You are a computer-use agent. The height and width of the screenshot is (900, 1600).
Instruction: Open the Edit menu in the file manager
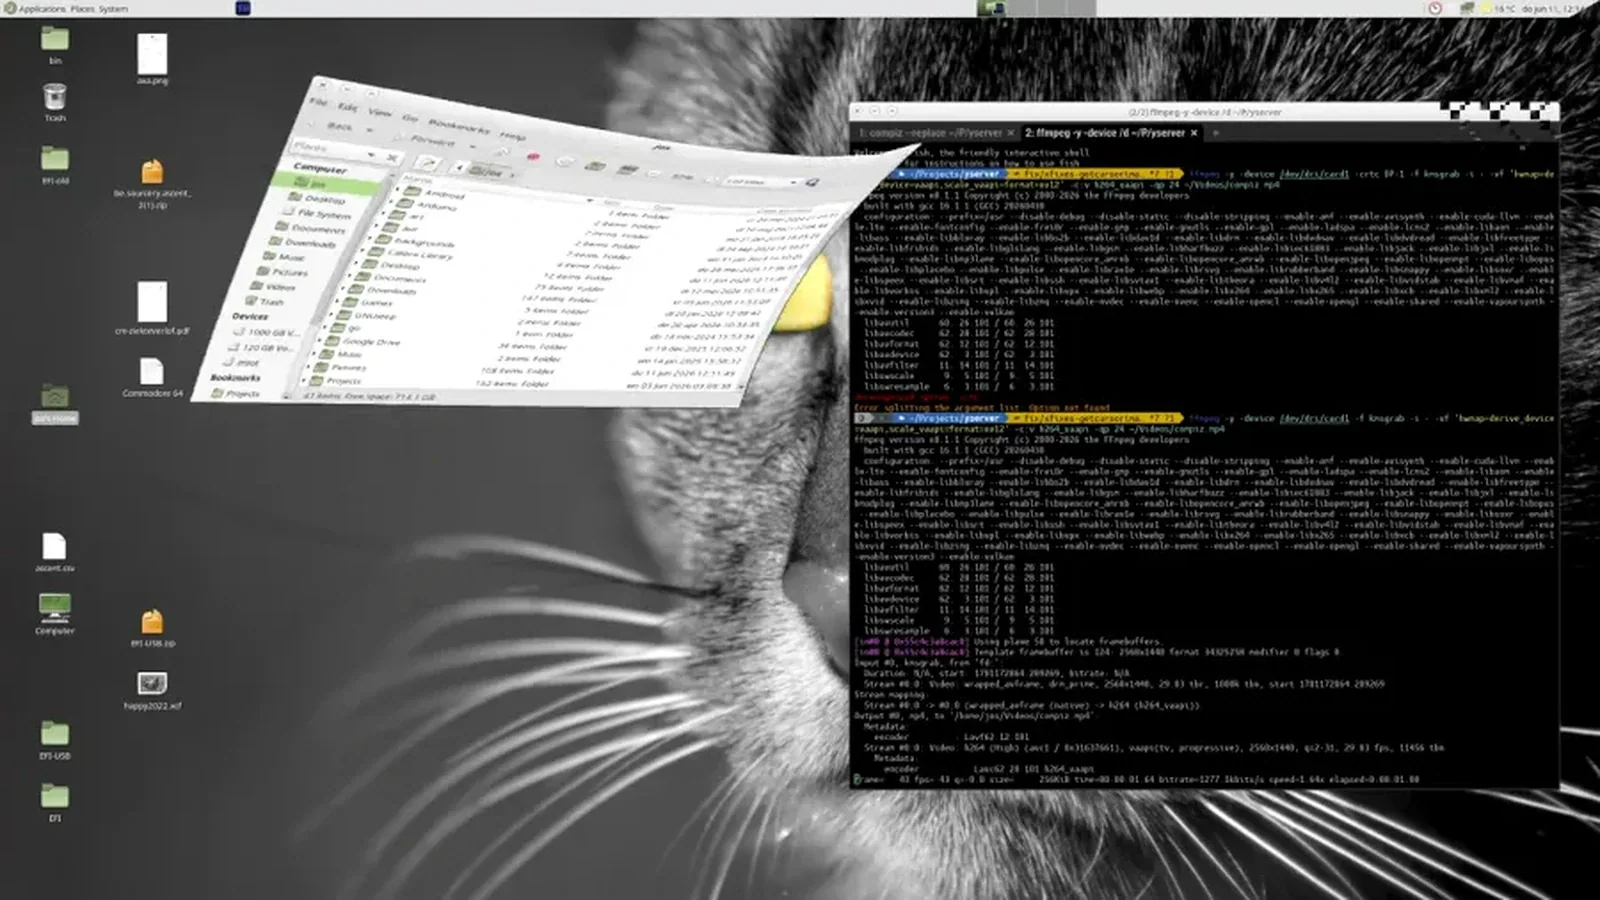347,107
